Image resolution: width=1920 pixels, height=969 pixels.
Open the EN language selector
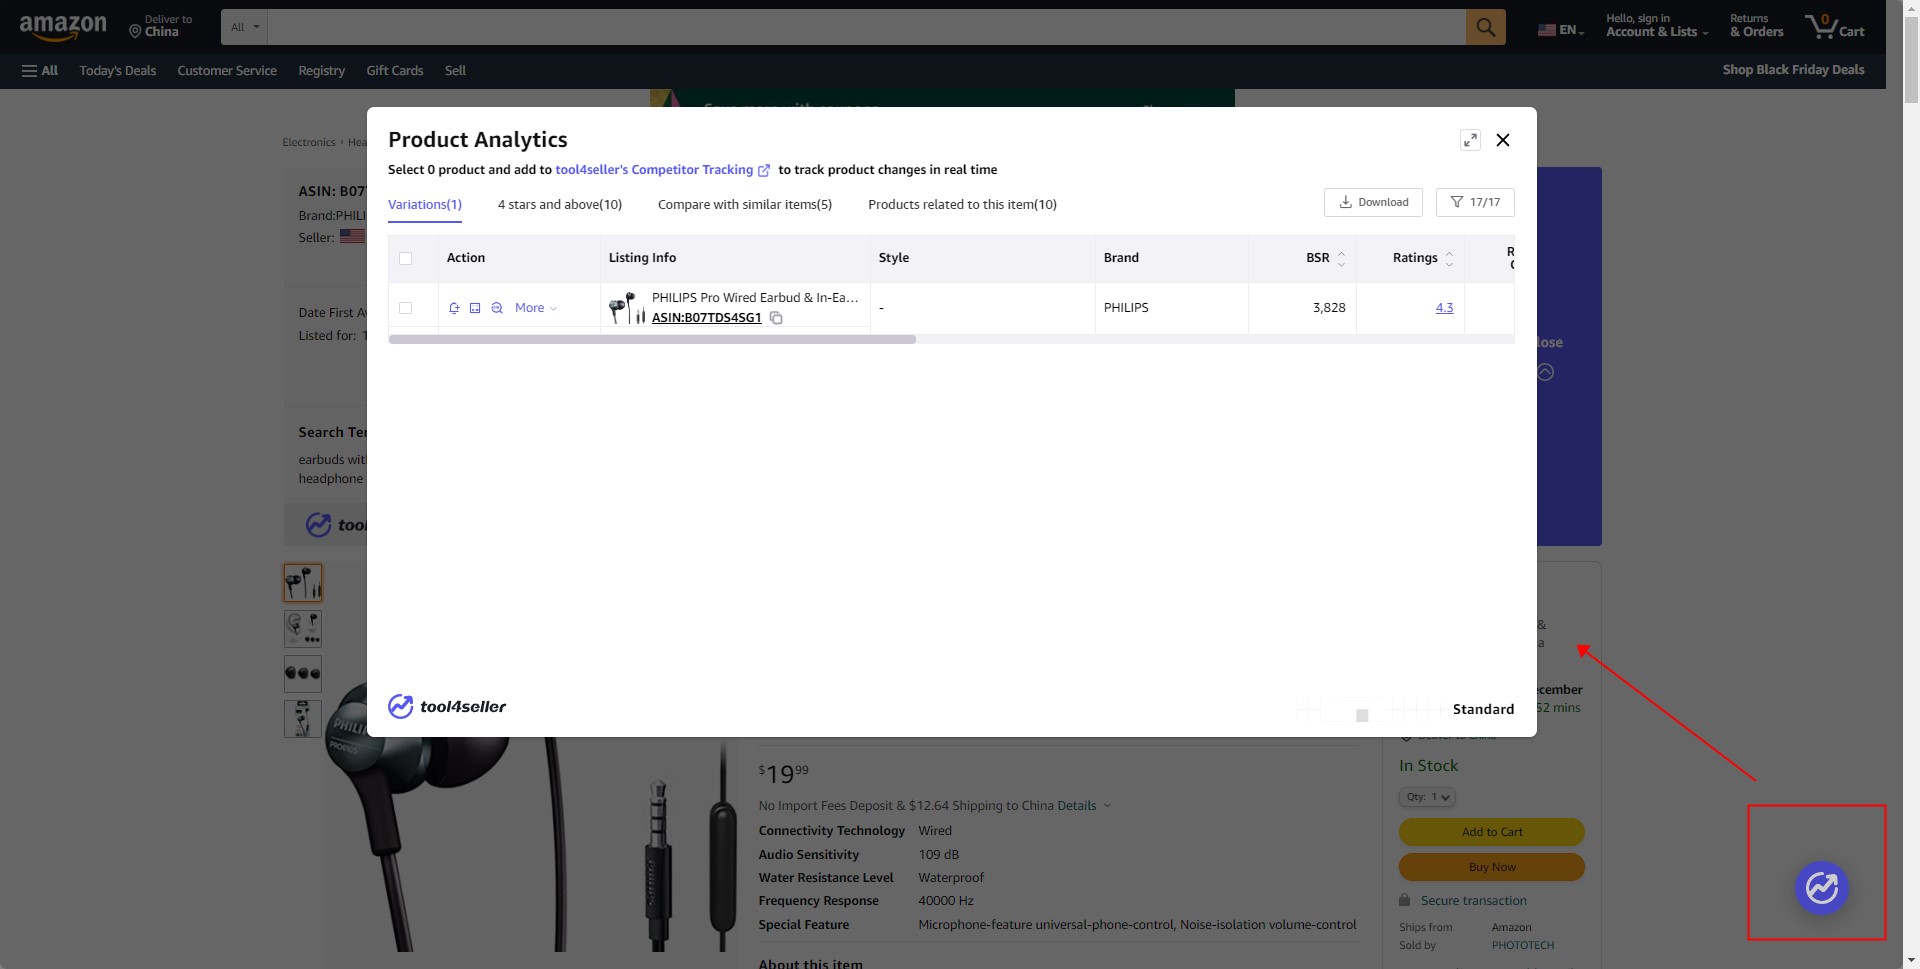coord(1561,30)
